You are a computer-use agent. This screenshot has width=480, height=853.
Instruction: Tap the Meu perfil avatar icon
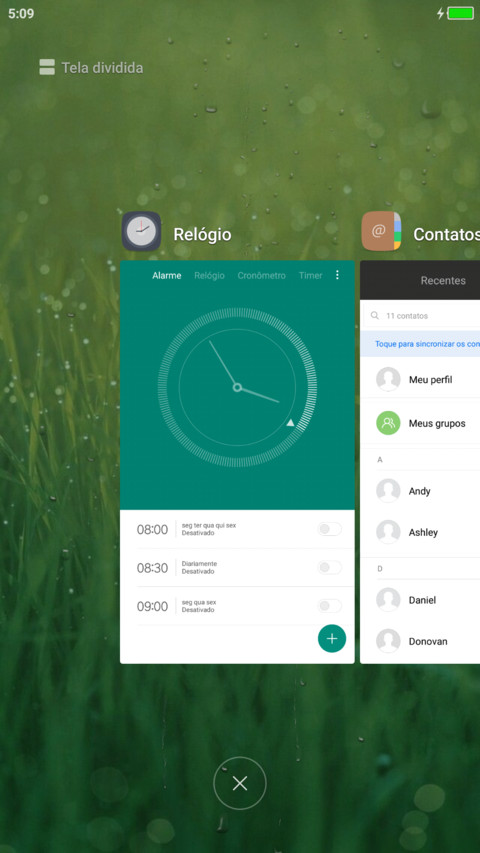[388, 379]
